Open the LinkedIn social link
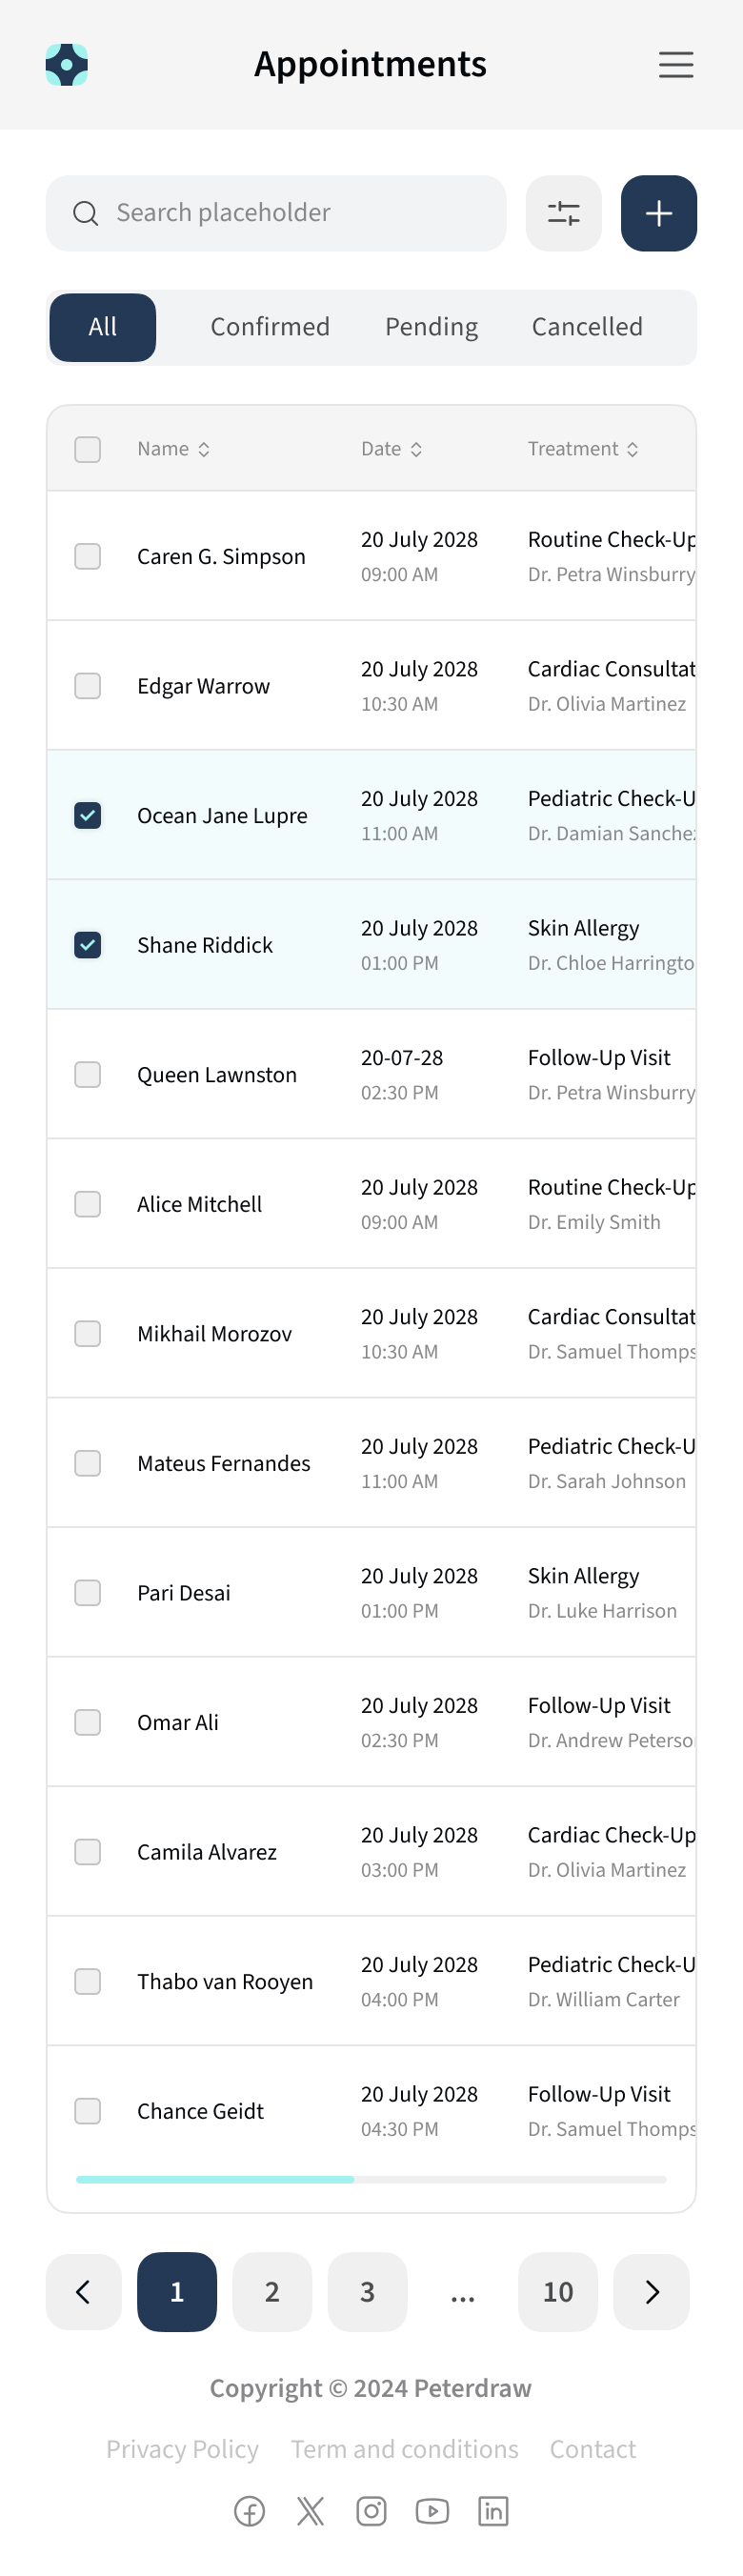Image resolution: width=743 pixels, height=2576 pixels. pos(493,2510)
